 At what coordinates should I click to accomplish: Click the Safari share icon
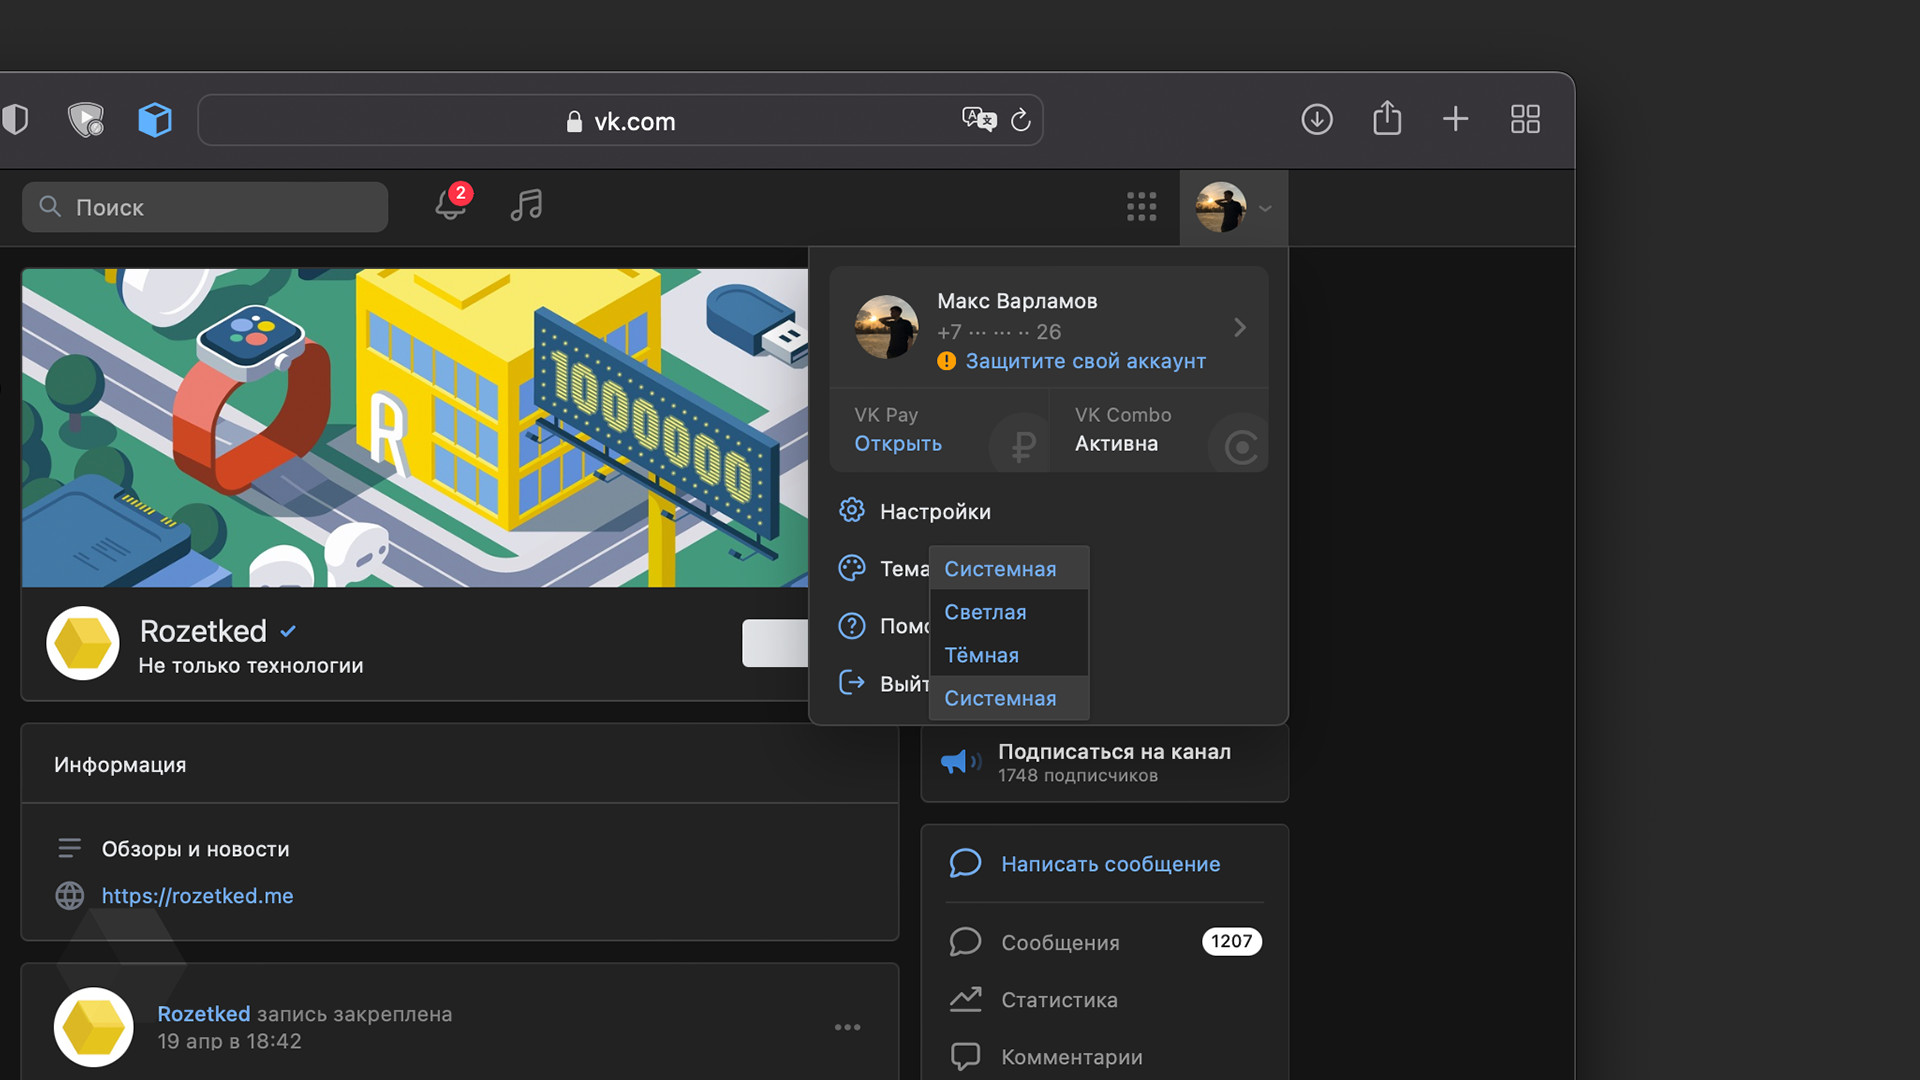1387,118
